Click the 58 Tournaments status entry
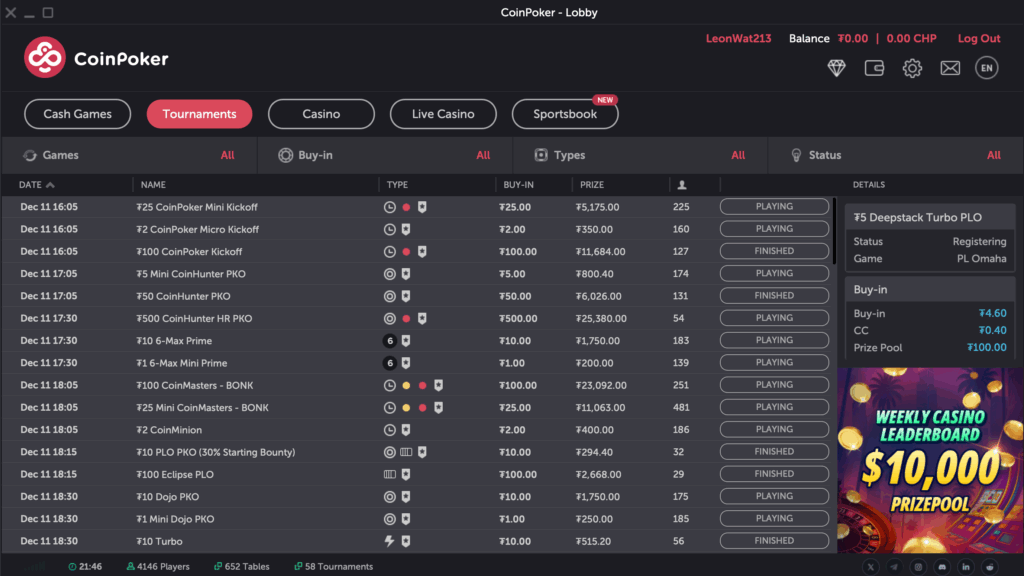This screenshot has width=1024, height=576. click(x=333, y=567)
